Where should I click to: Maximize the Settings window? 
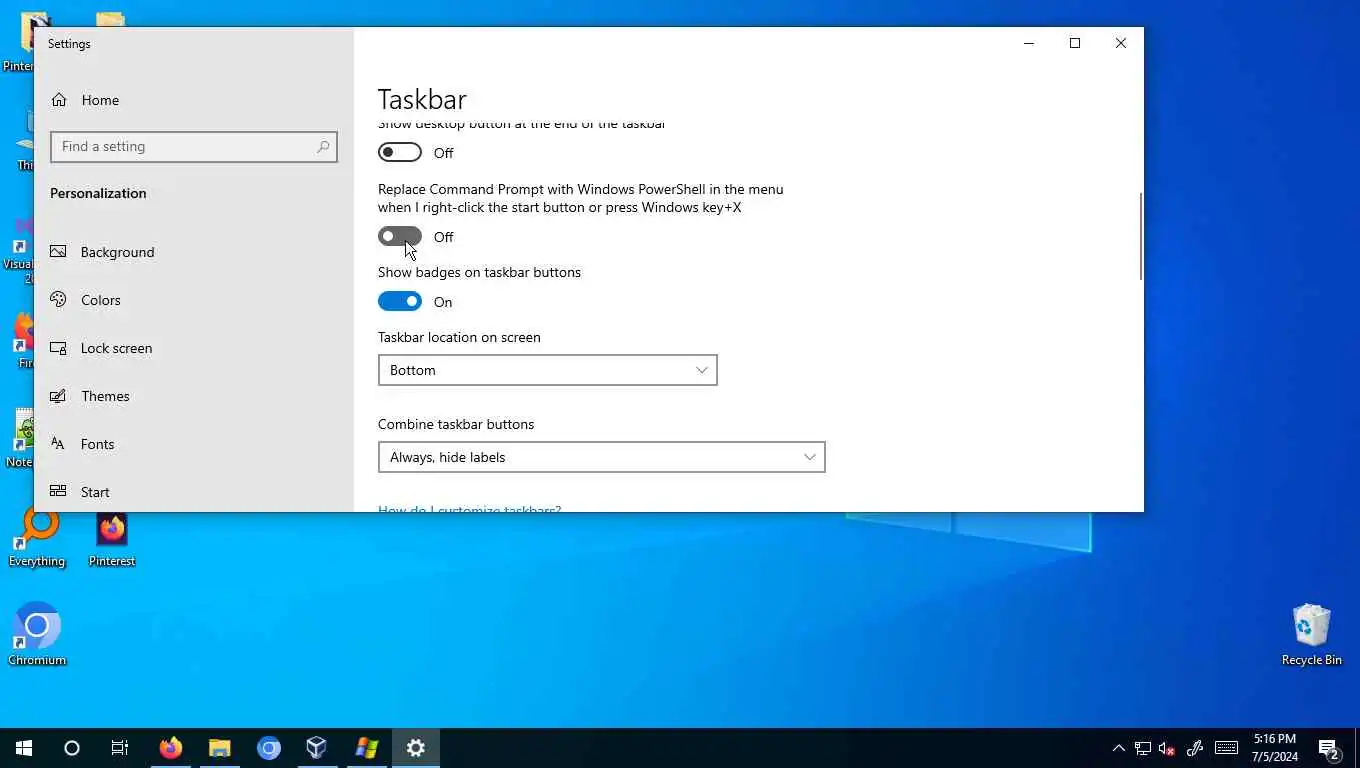pos(1075,43)
